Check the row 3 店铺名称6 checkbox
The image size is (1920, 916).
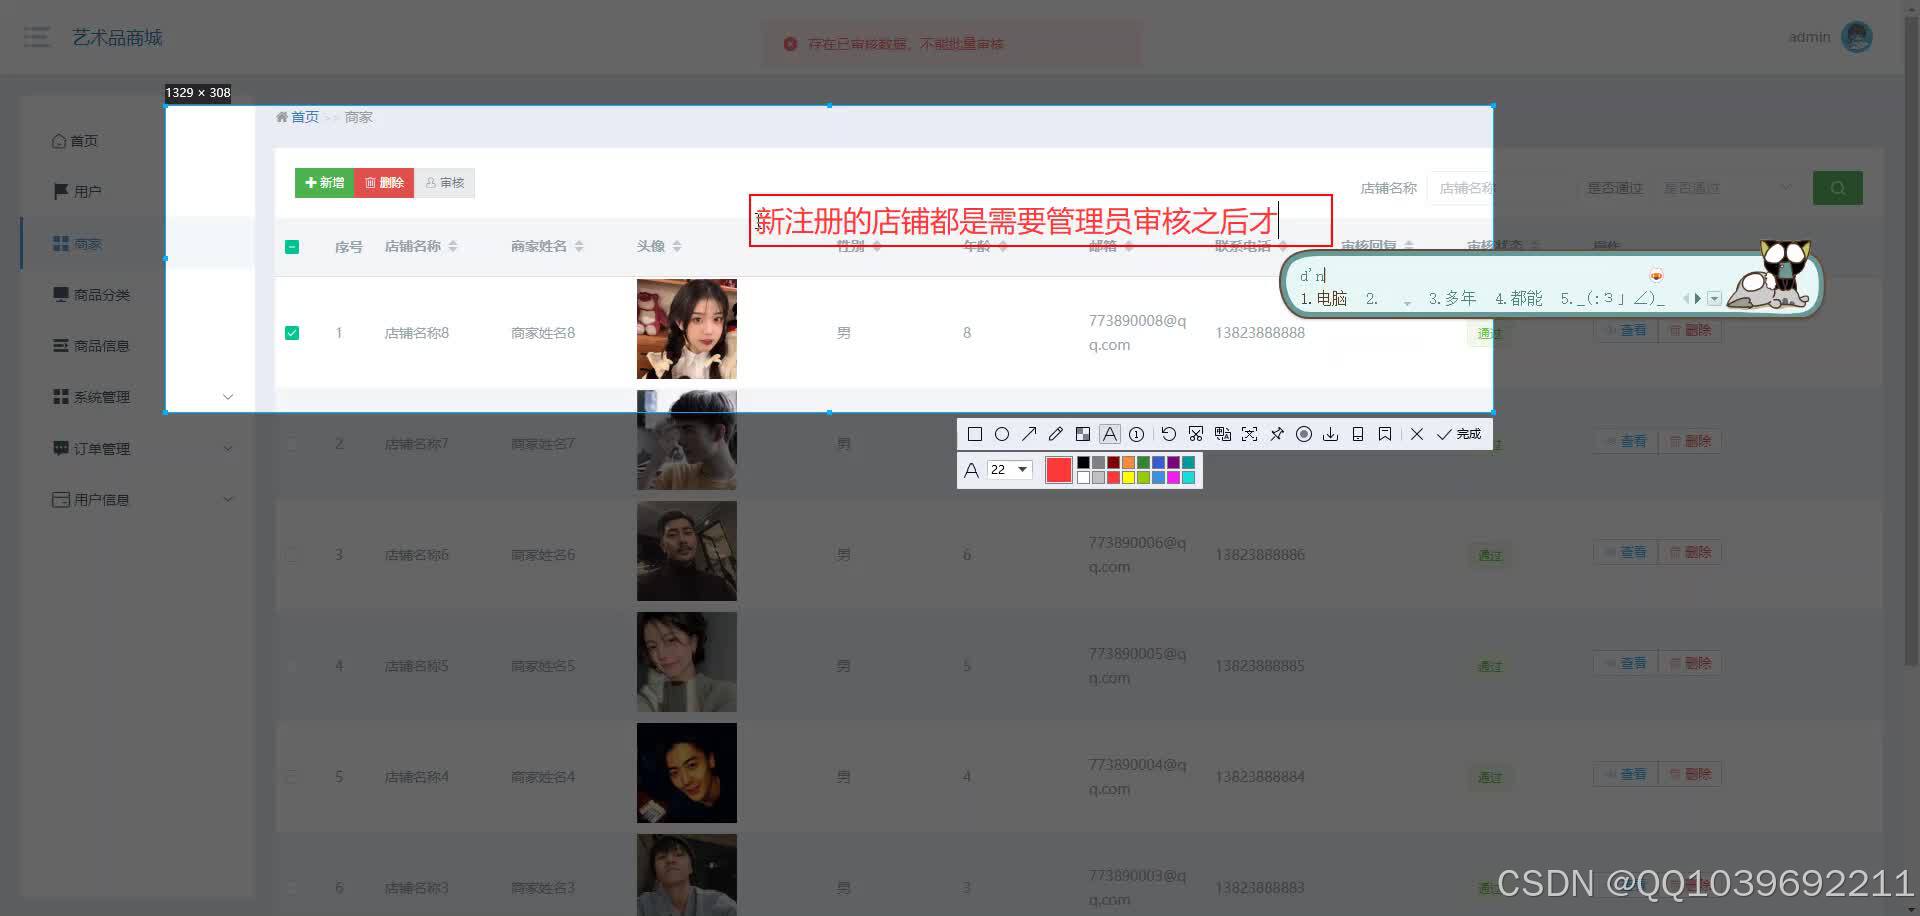point(292,555)
